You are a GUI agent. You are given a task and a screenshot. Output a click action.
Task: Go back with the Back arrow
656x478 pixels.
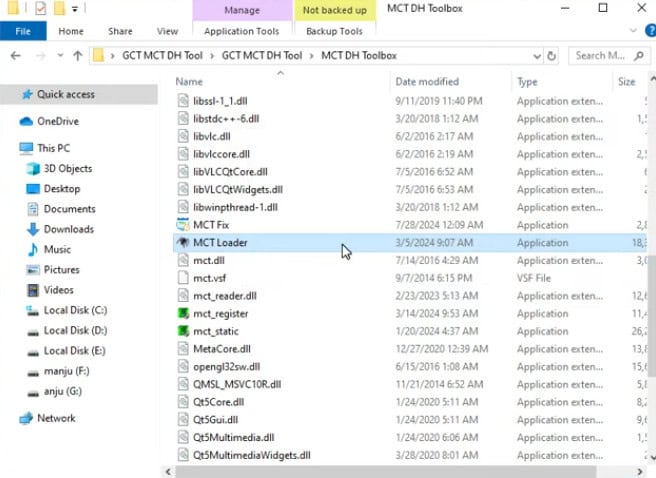[15, 56]
